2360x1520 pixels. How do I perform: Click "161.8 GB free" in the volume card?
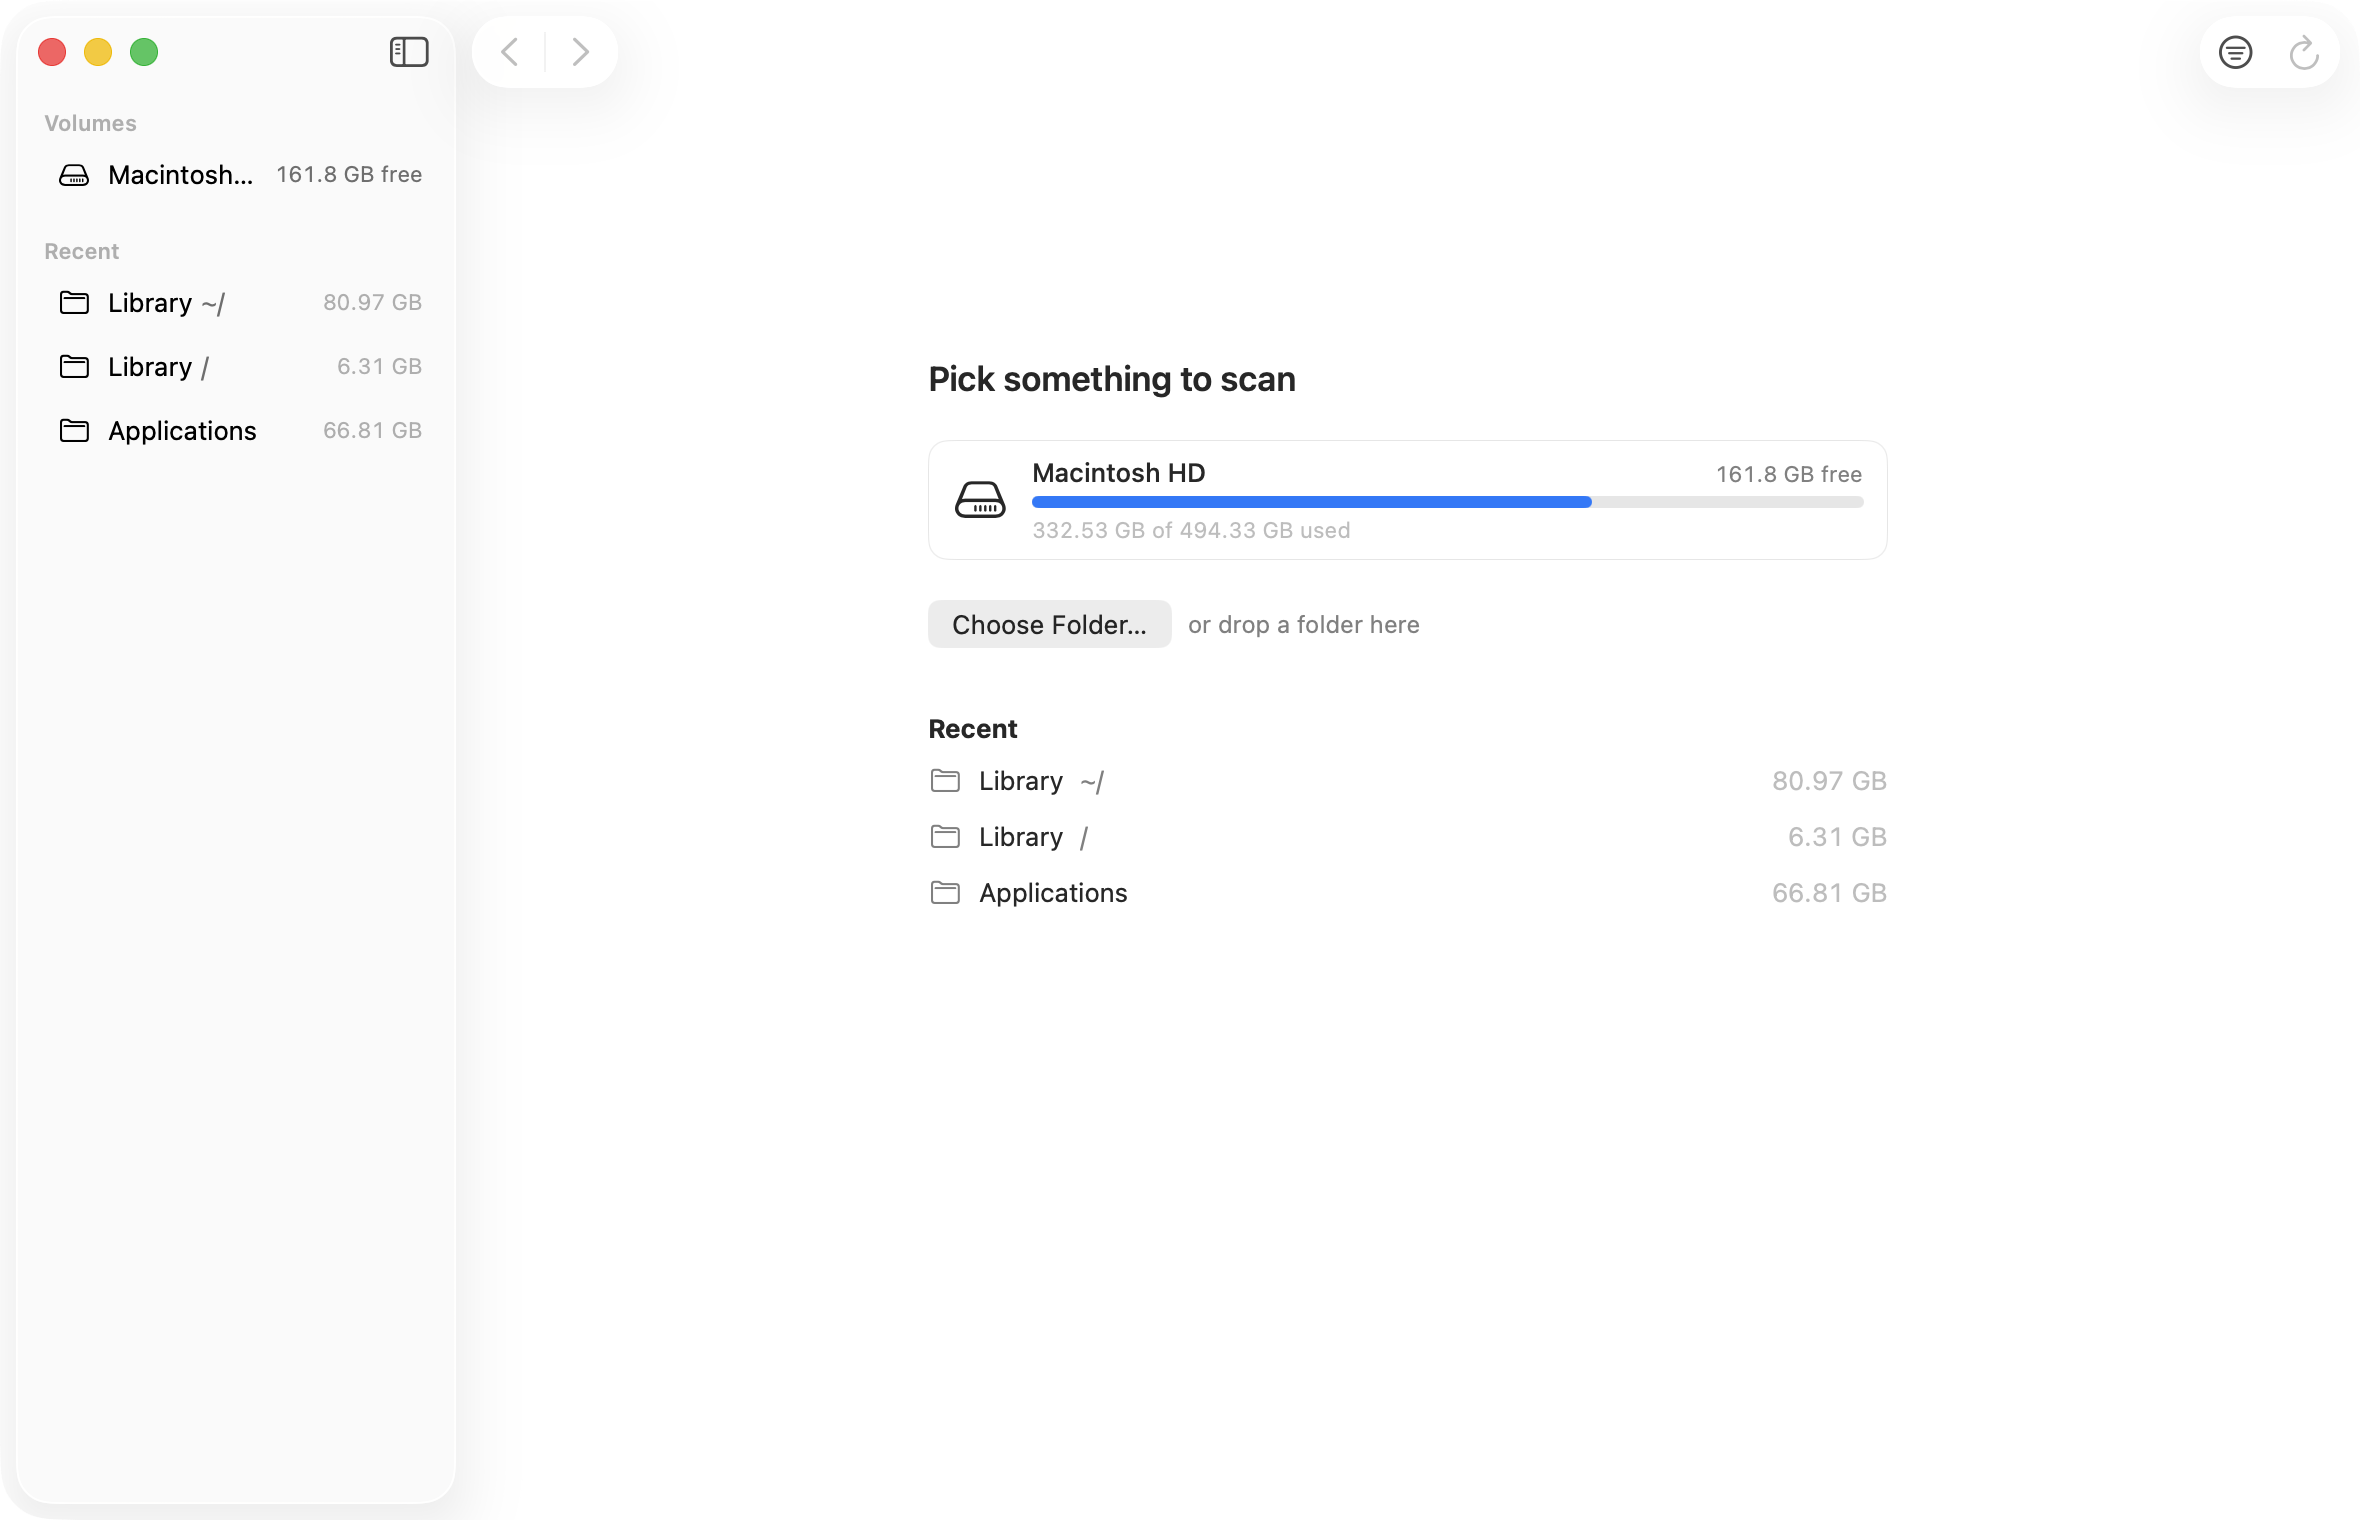tap(1789, 474)
